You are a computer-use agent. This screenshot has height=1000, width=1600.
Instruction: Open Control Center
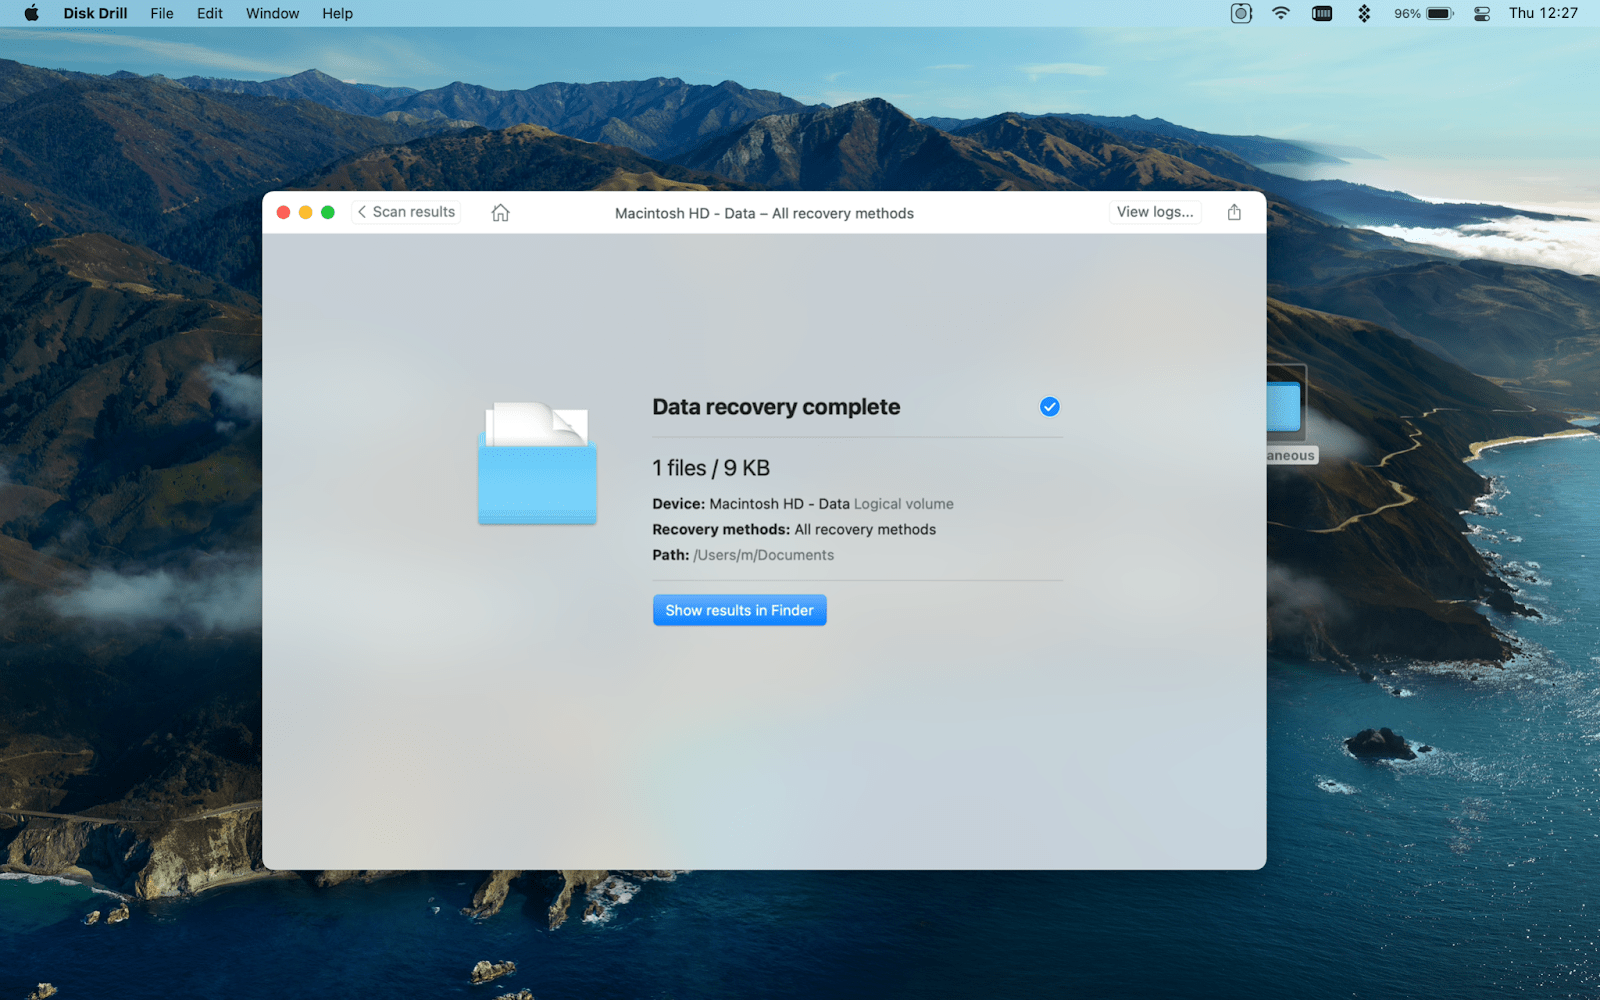coord(1482,13)
